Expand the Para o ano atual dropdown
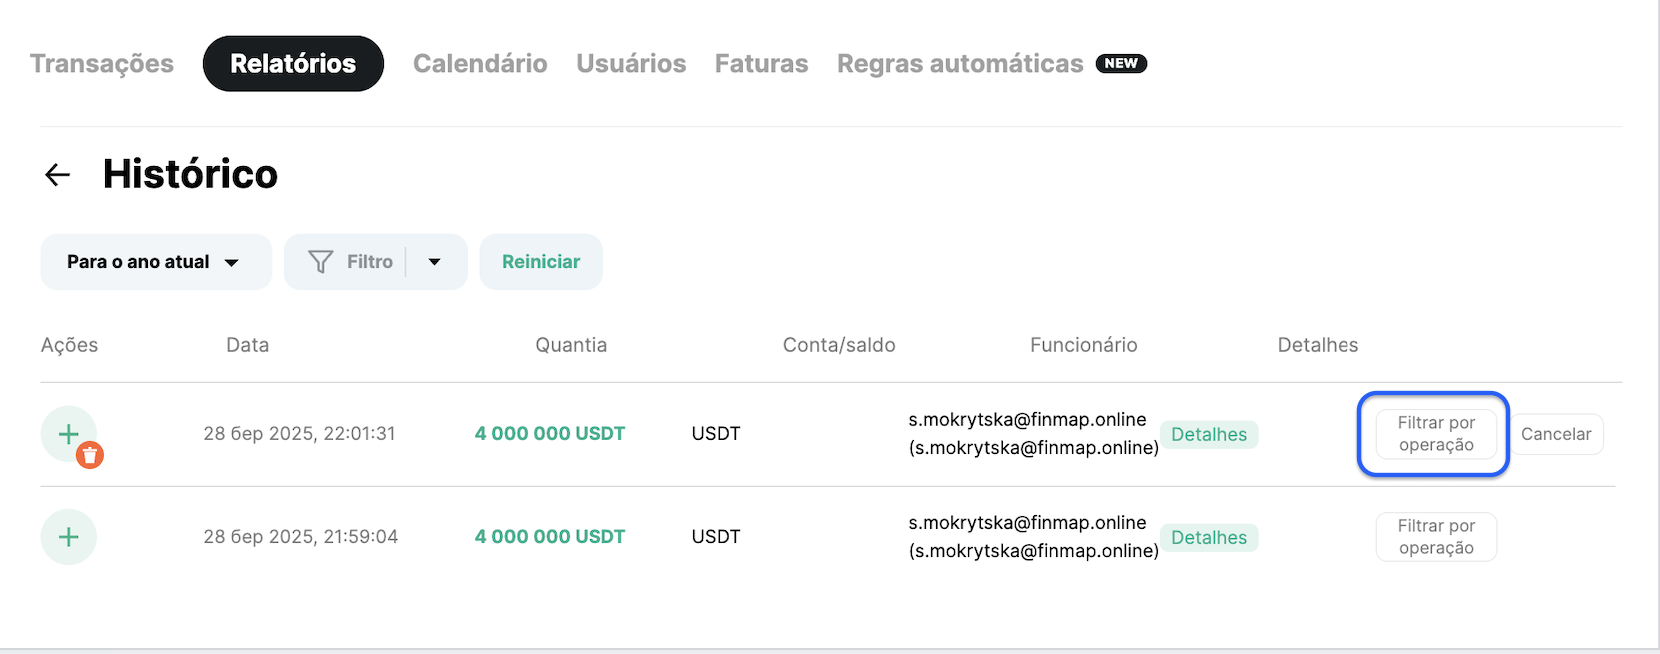 point(156,262)
